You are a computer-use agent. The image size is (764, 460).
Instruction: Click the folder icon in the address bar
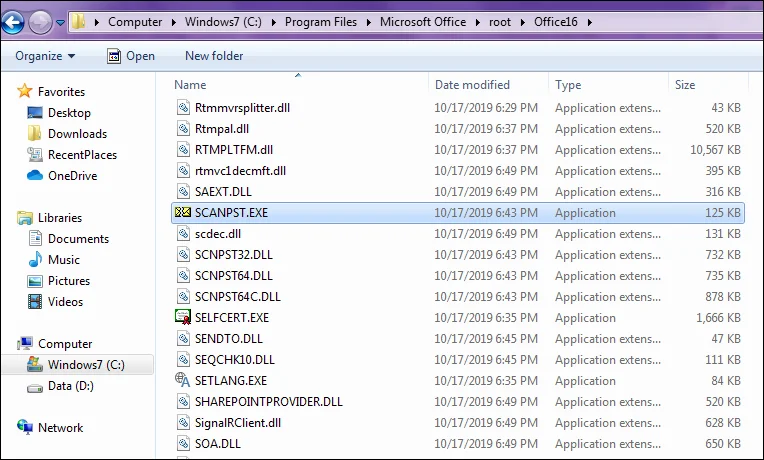pyautogui.click(x=78, y=21)
